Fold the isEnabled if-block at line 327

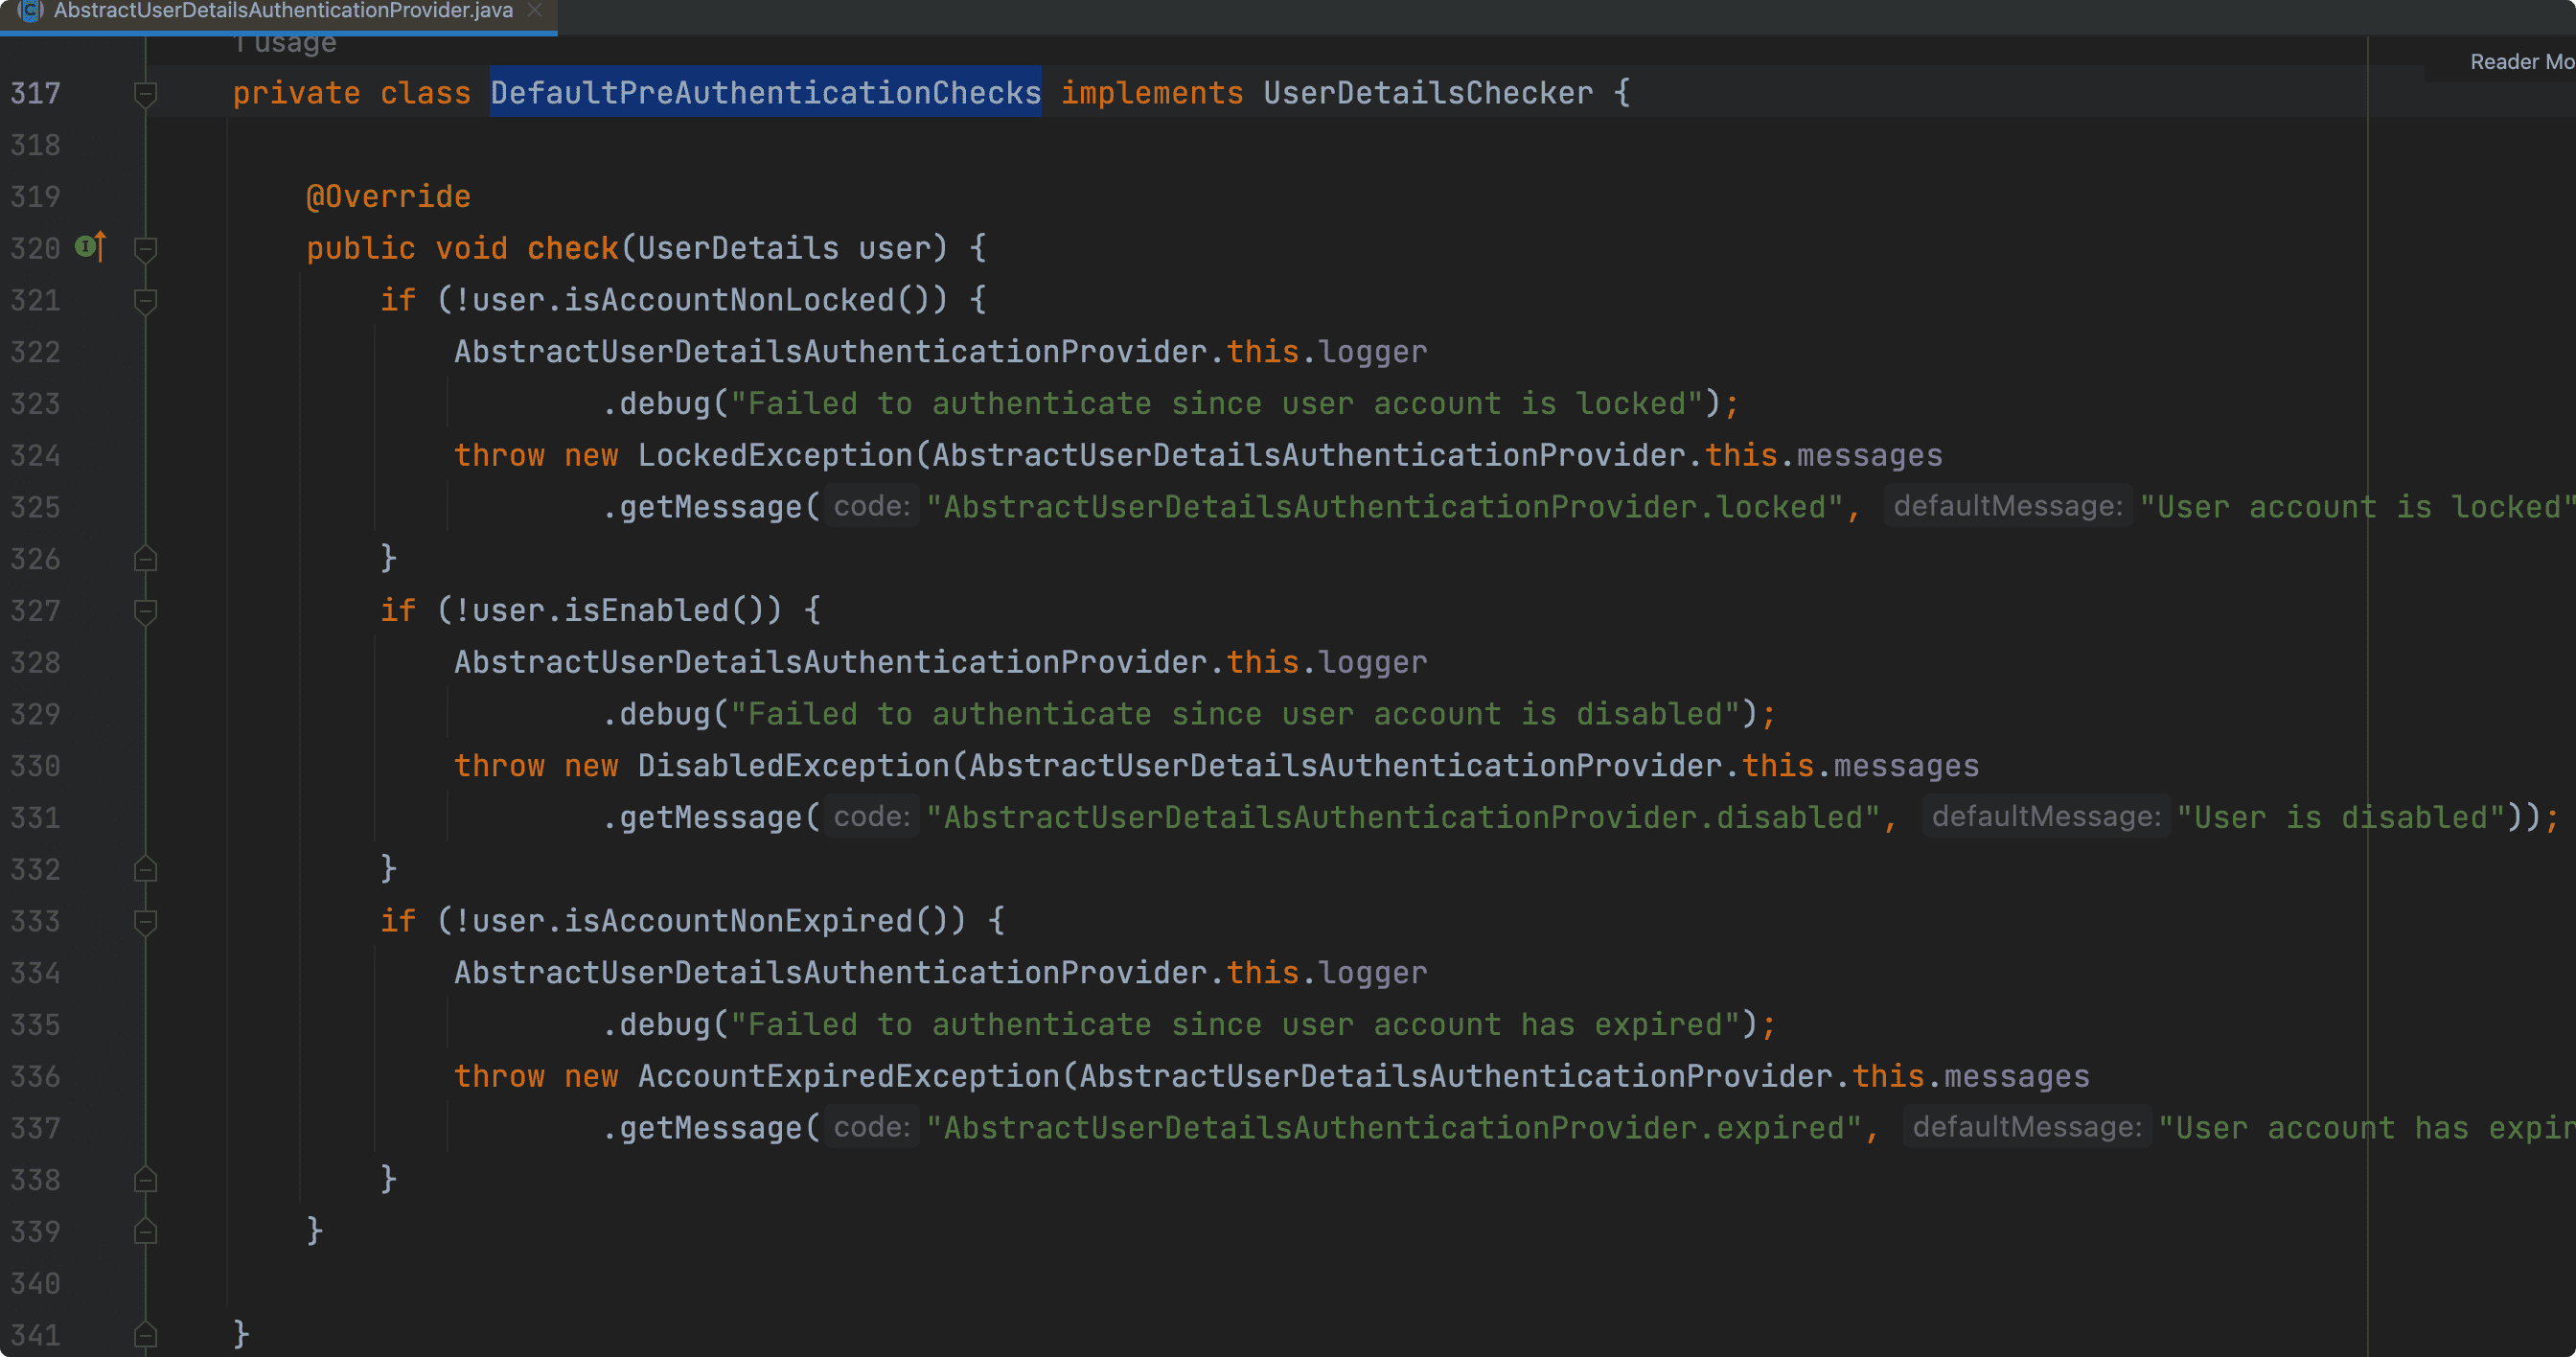pyautogui.click(x=145, y=611)
